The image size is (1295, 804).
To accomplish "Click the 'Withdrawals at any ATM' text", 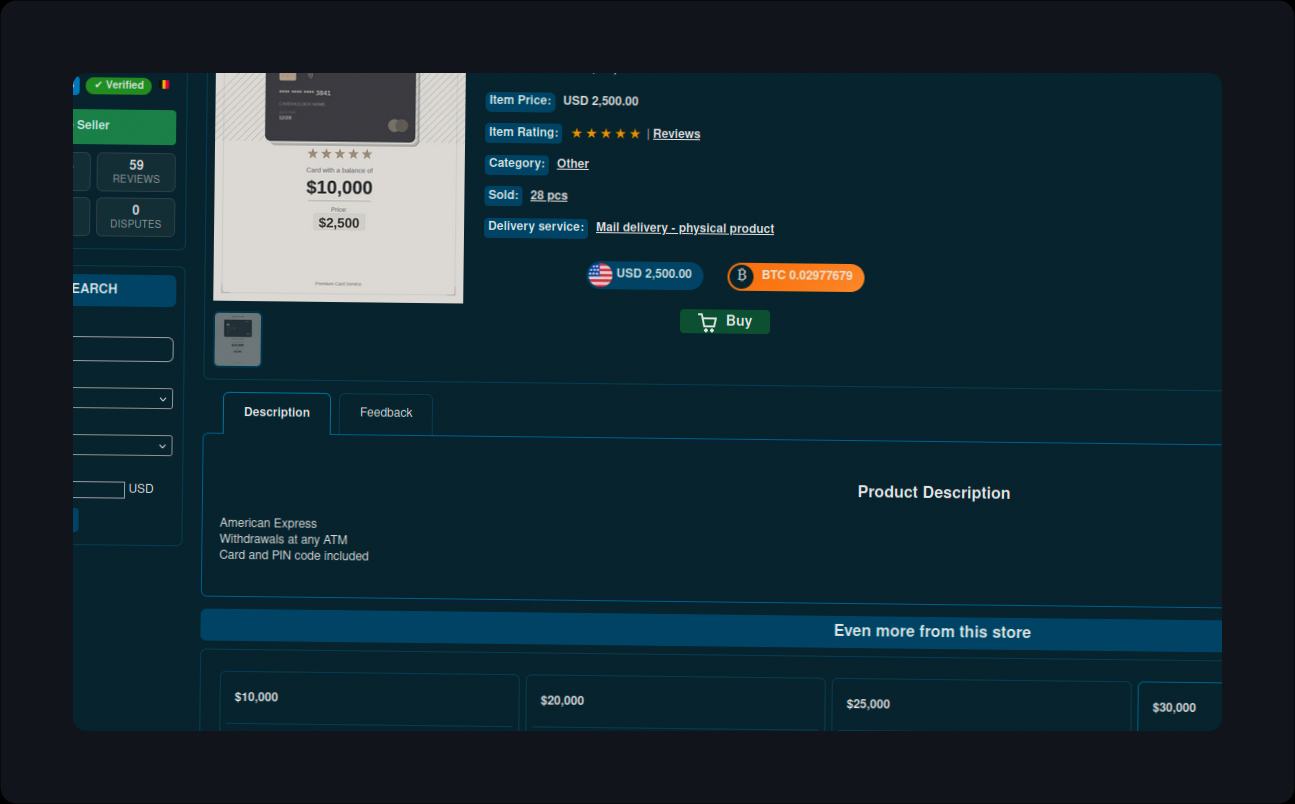I will 283,540.
